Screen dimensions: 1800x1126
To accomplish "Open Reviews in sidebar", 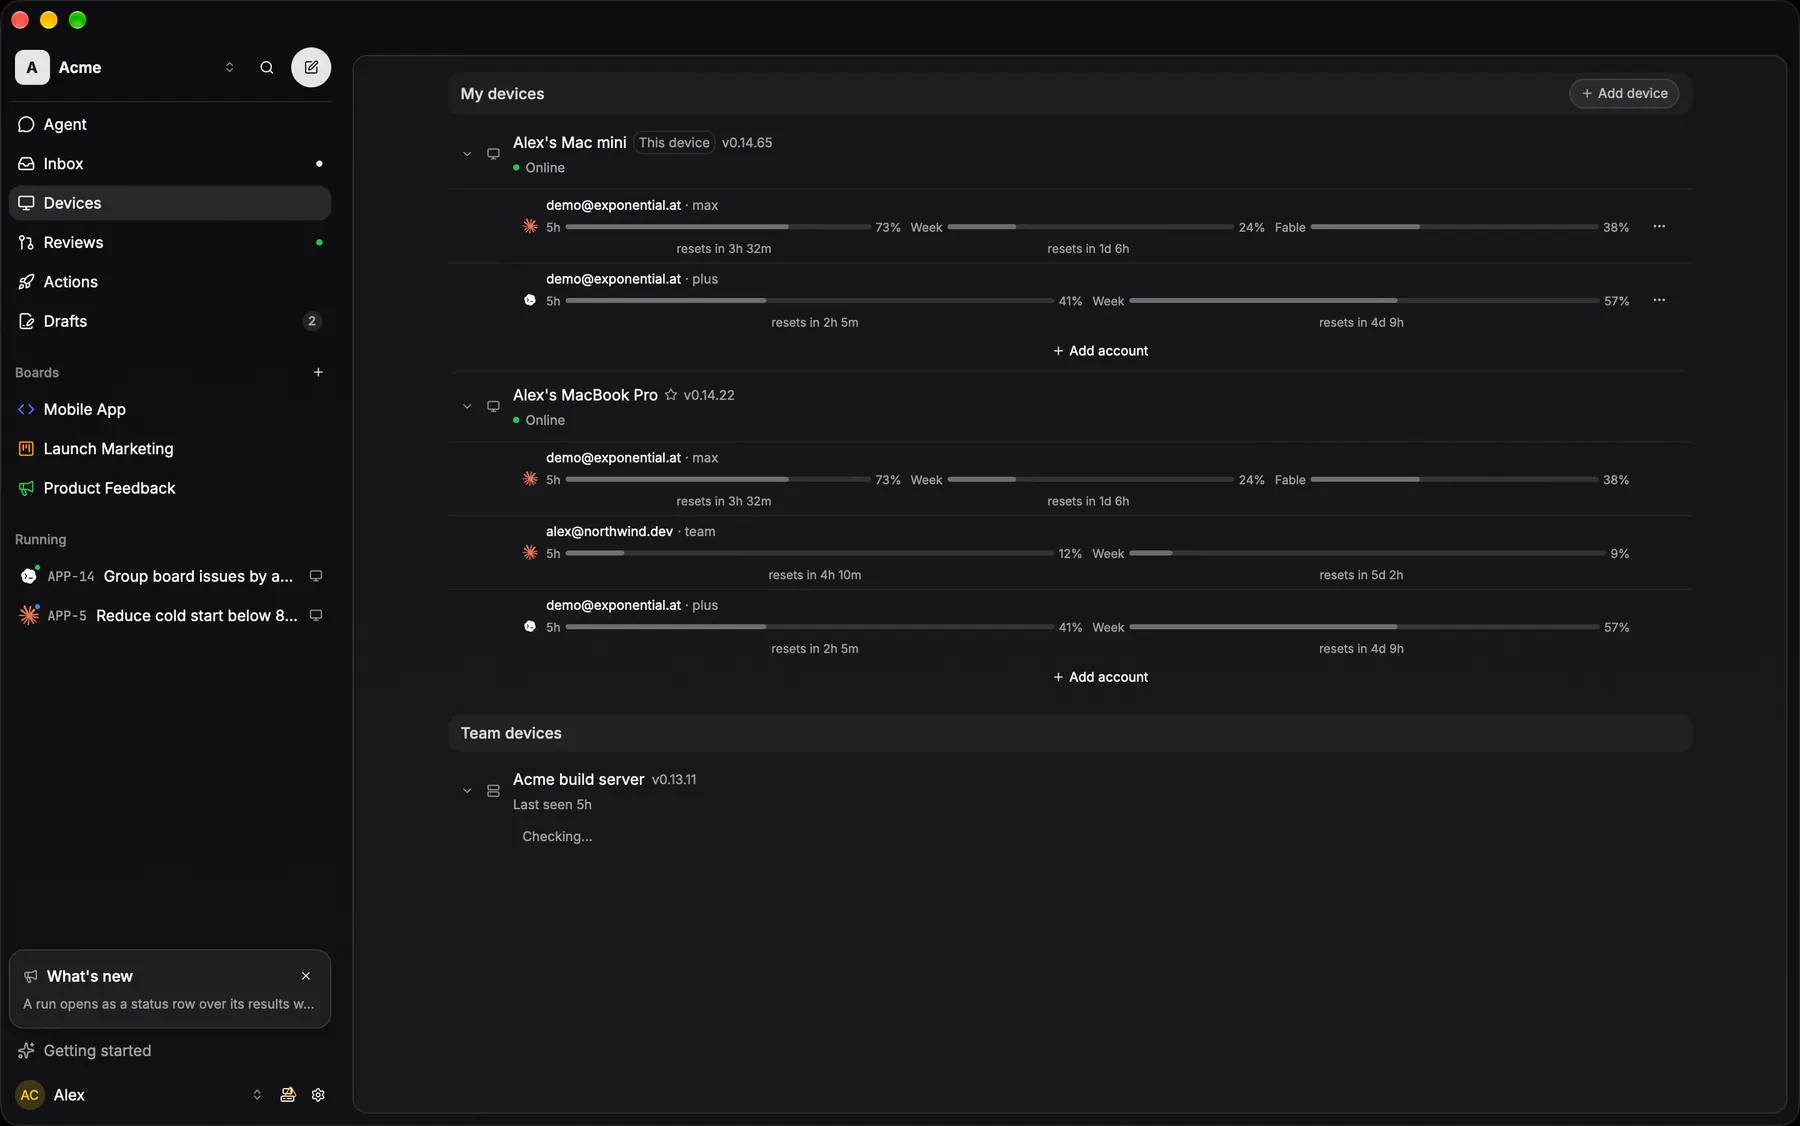I will pyautogui.click(x=170, y=243).
